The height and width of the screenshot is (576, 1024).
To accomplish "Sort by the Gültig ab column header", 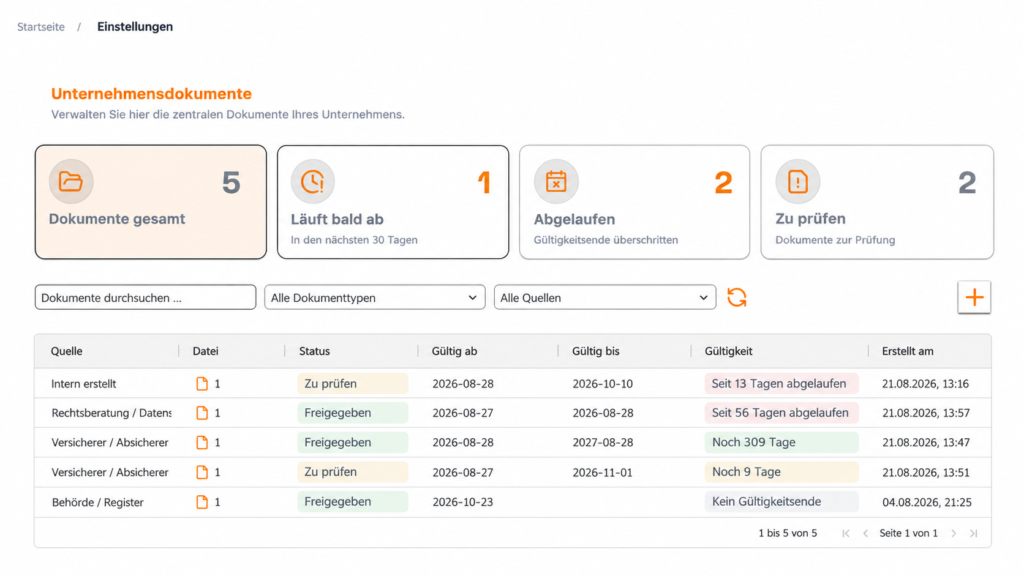I will point(455,351).
